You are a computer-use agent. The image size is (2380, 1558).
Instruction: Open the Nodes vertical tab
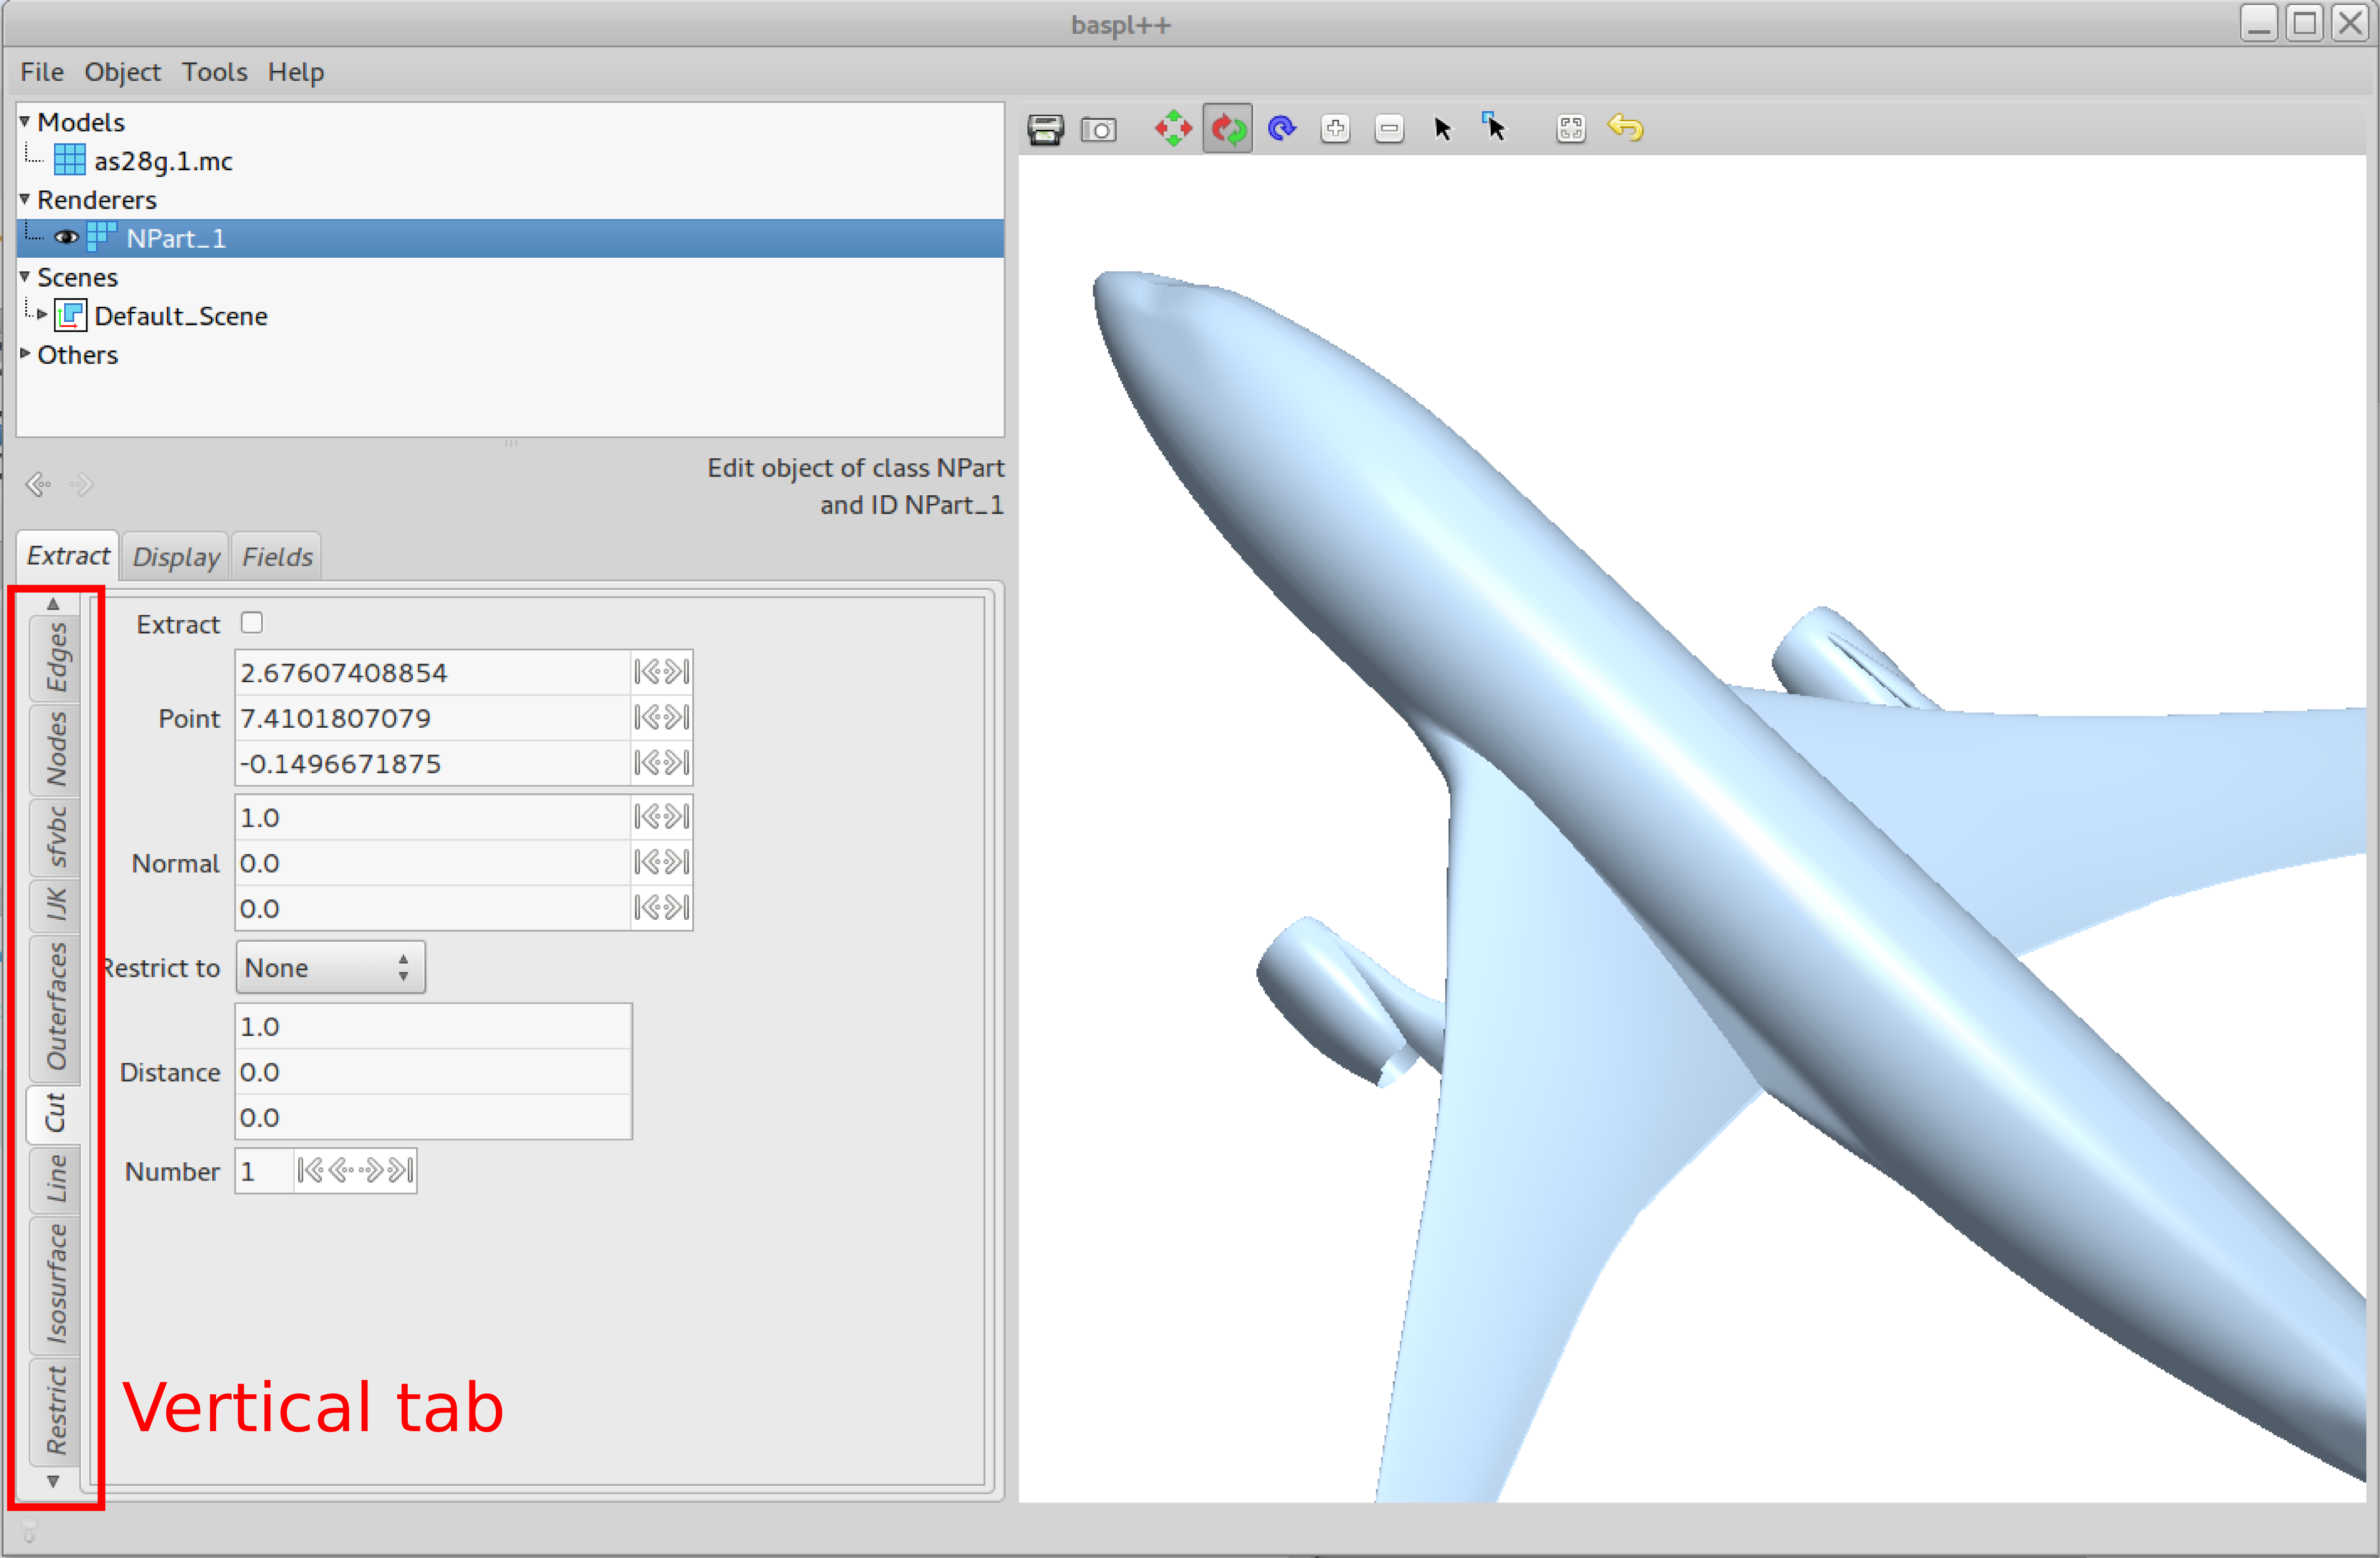[x=56, y=750]
